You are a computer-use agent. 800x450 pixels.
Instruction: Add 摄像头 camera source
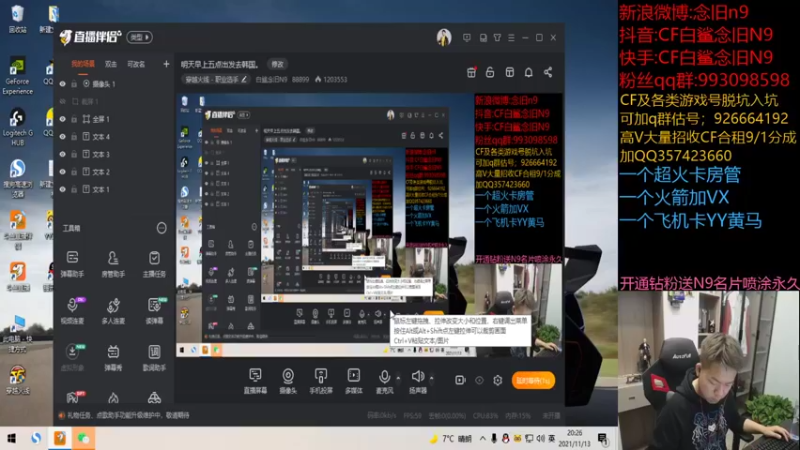point(288,381)
